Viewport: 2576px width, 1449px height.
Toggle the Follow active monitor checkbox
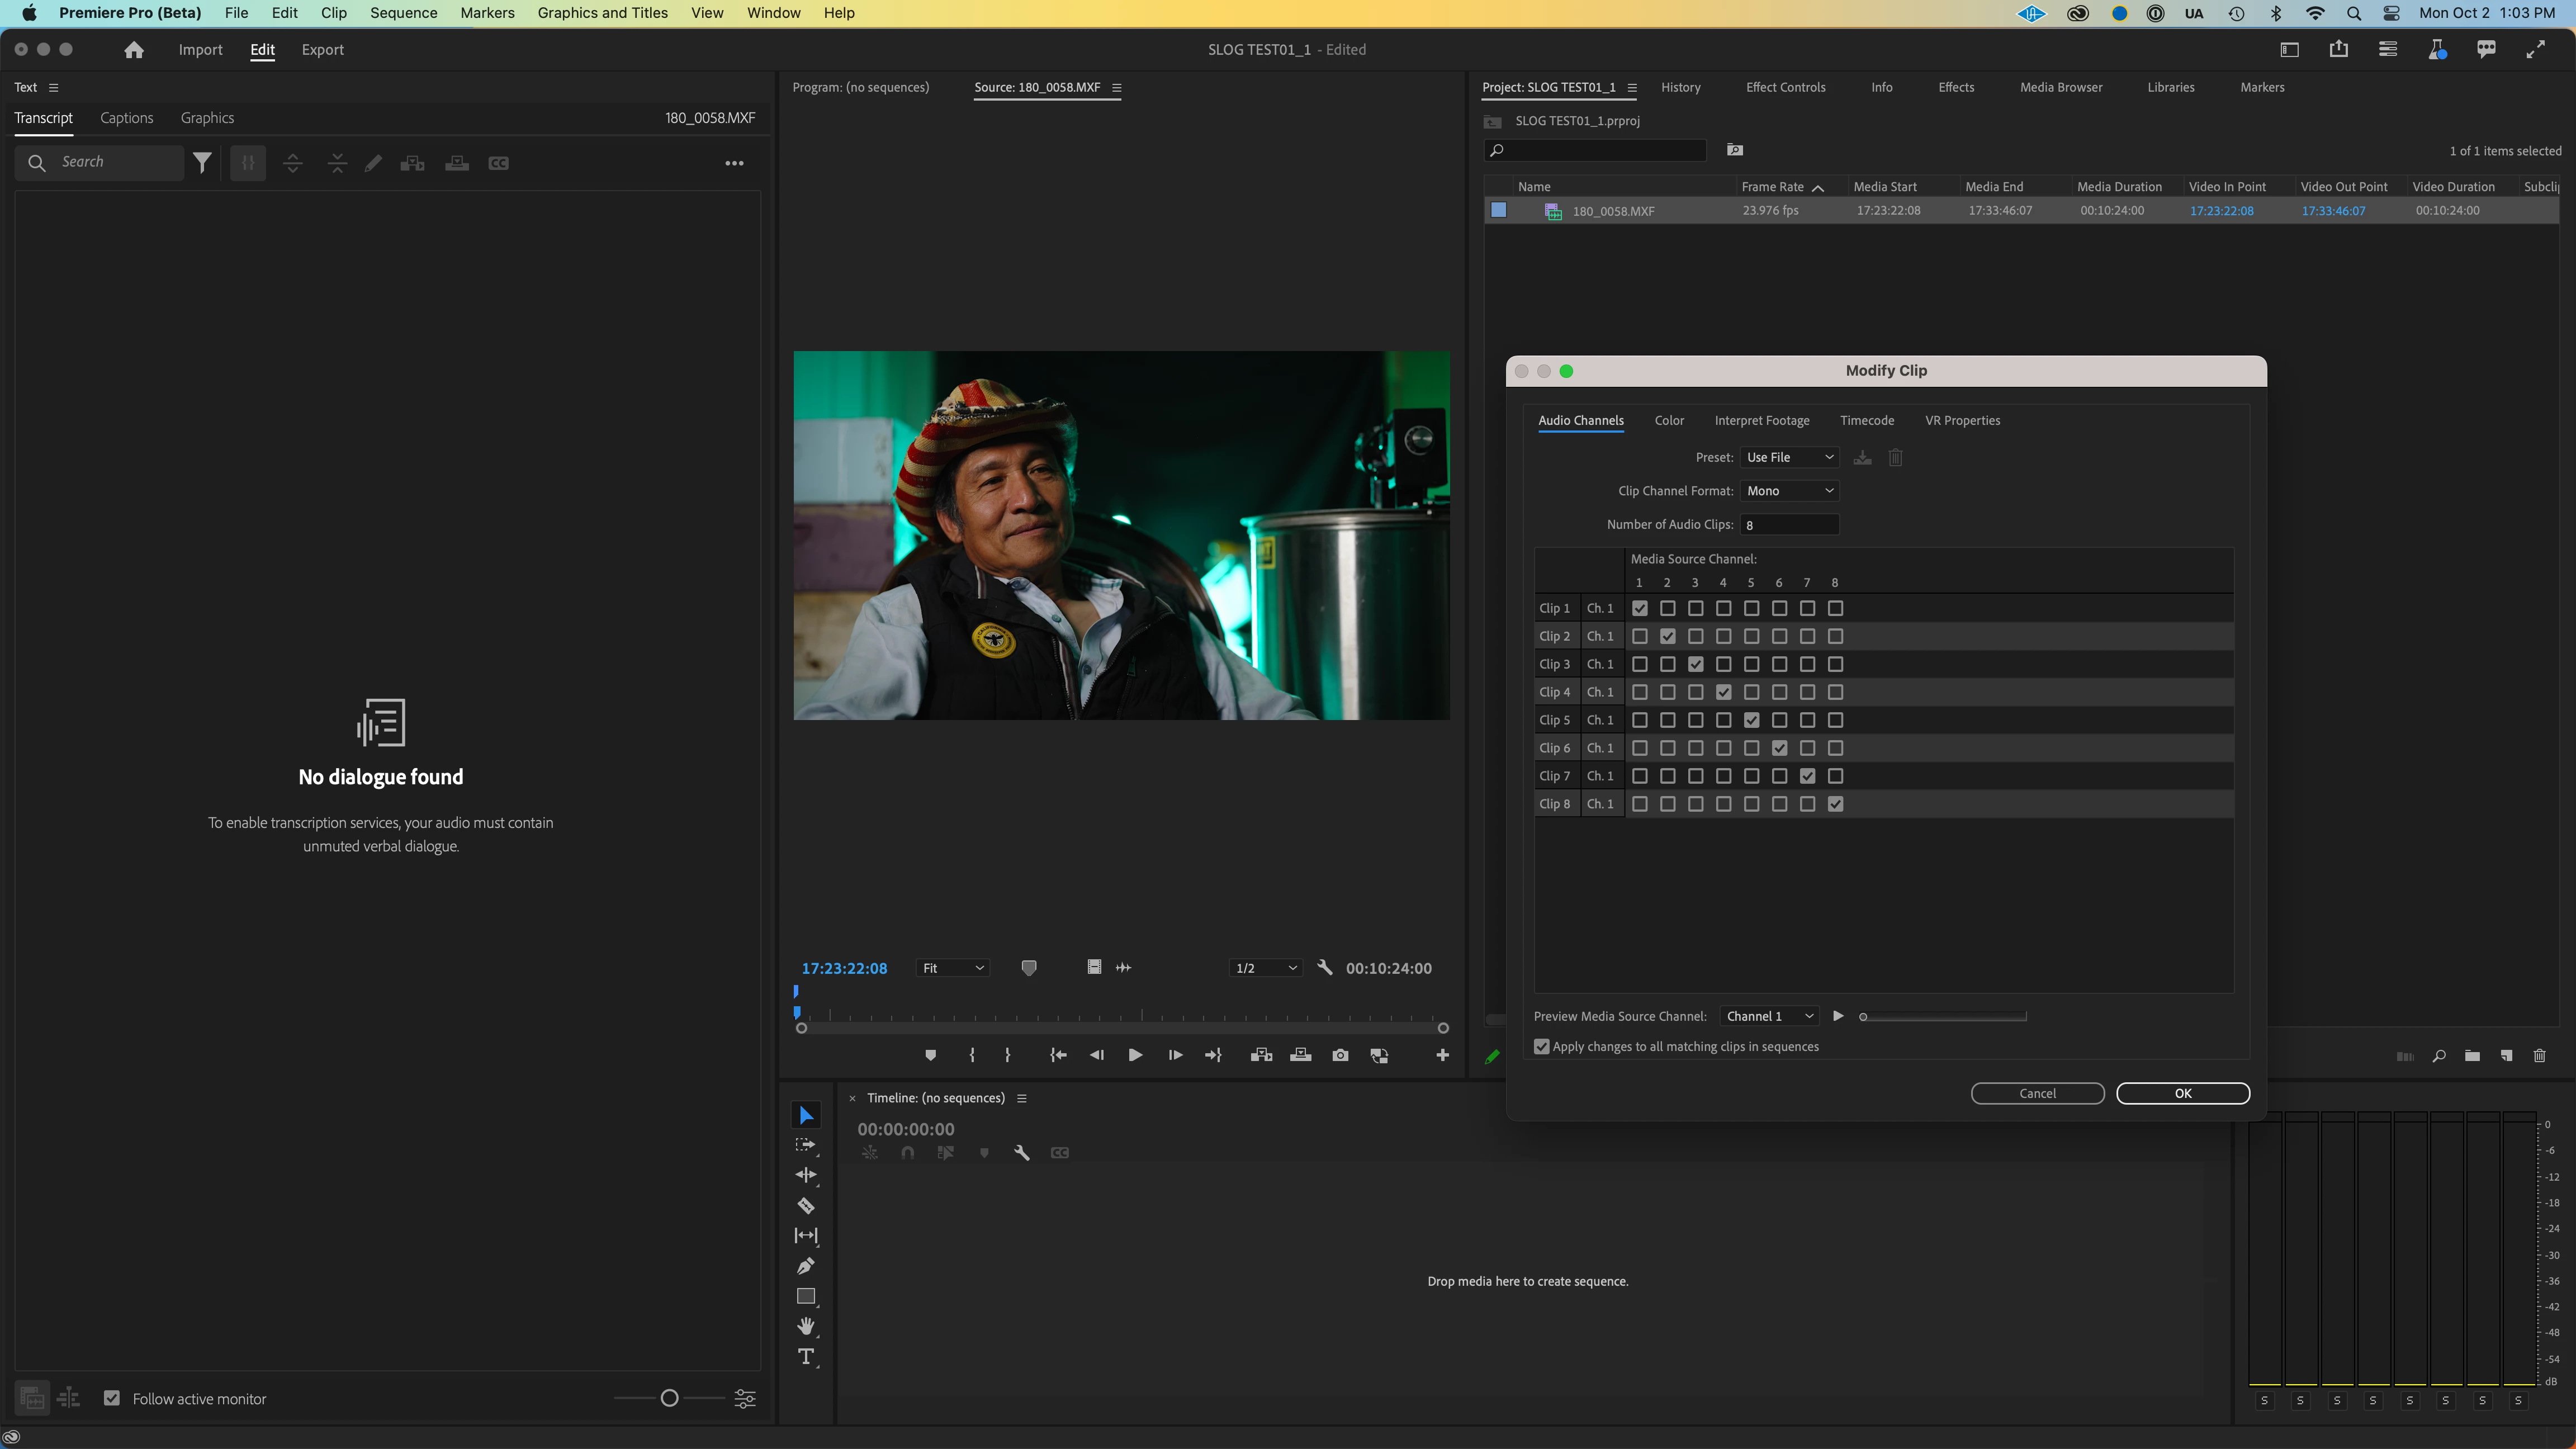click(x=112, y=1398)
